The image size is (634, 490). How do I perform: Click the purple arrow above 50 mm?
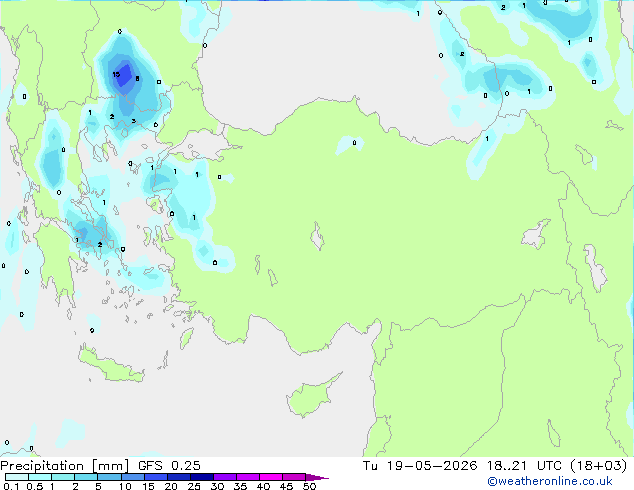(317, 477)
